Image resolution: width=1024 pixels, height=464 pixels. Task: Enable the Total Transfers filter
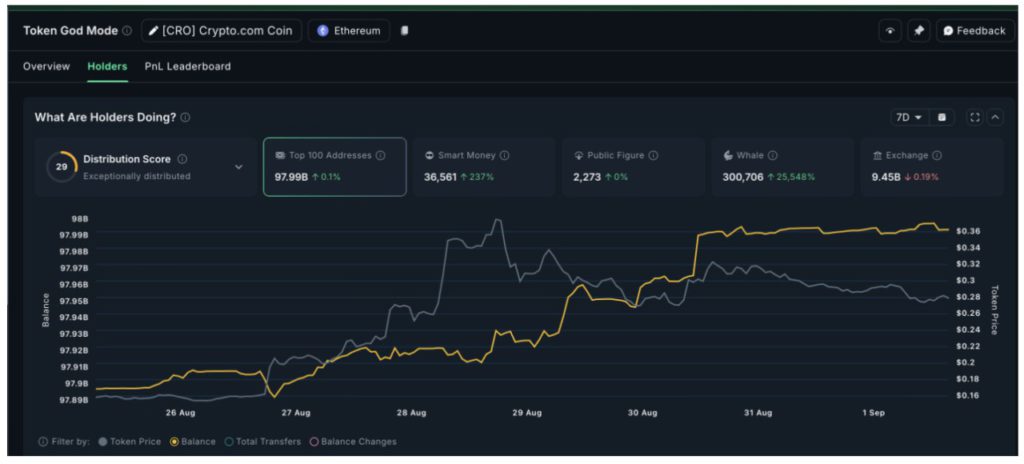(x=263, y=441)
